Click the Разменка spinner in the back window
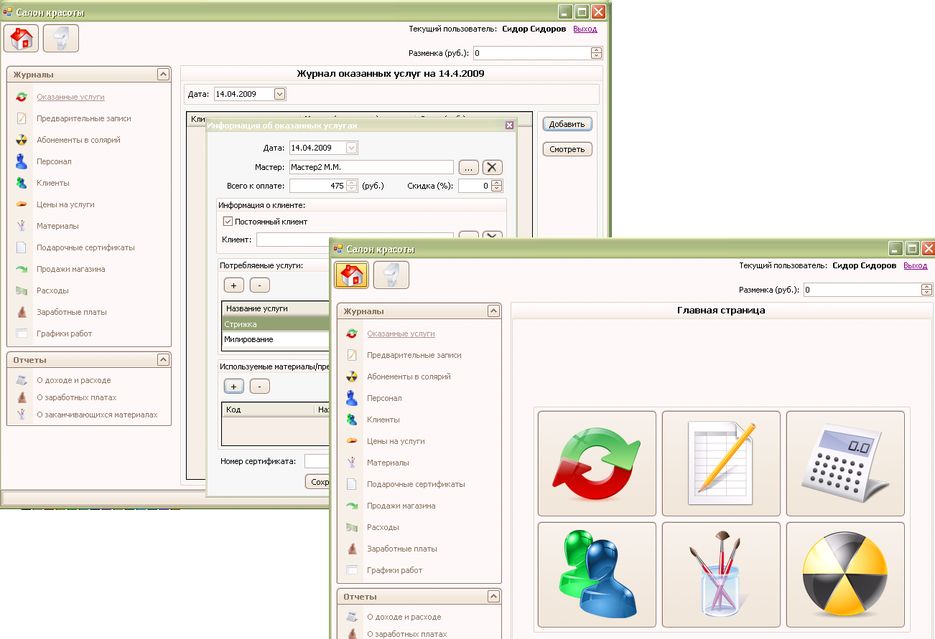This screenshot has height=639, width=935. (596, 53)
